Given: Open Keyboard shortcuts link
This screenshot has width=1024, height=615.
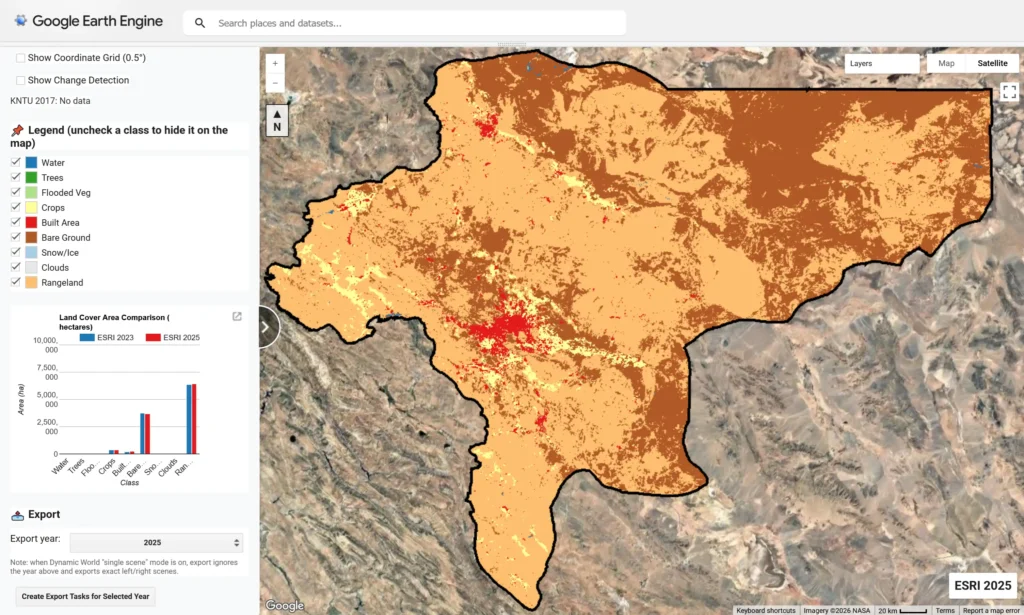Looking at the screenshot, I should 766,610.
